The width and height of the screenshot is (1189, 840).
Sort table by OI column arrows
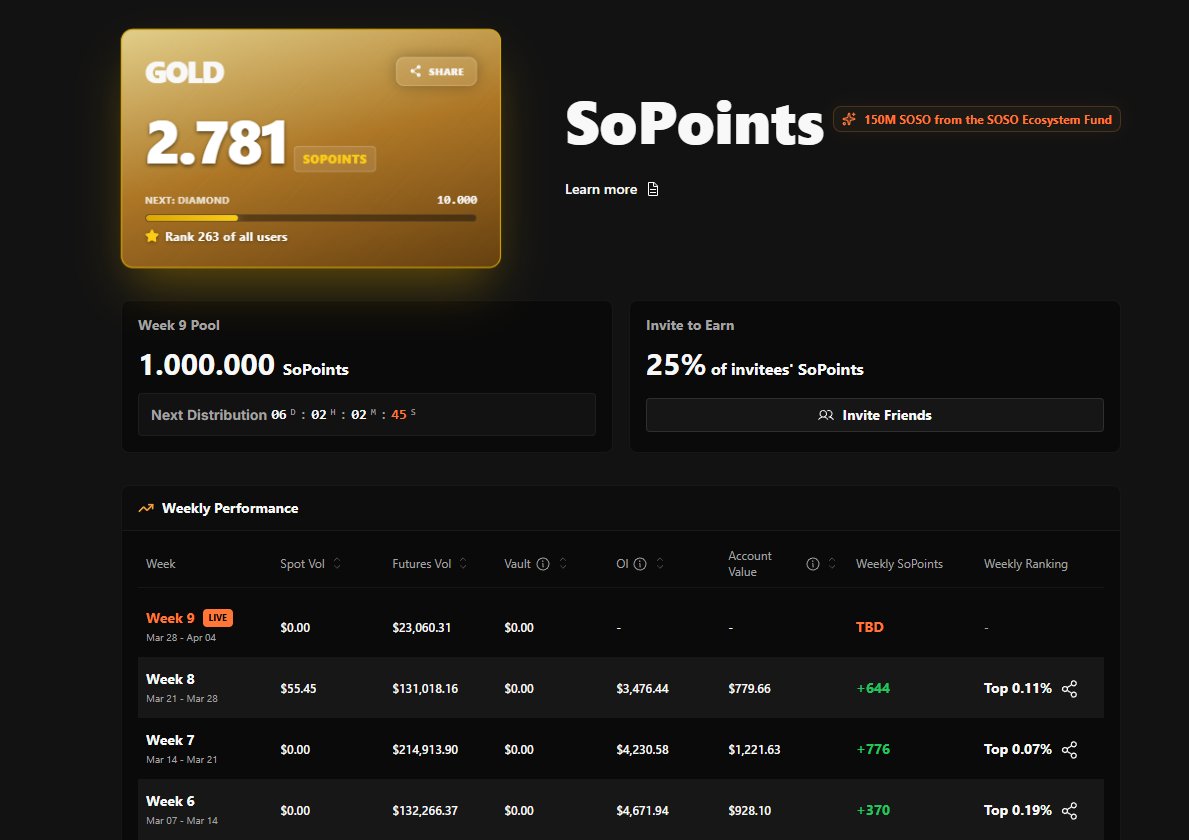pyautogui.click(x=660, y=563)
